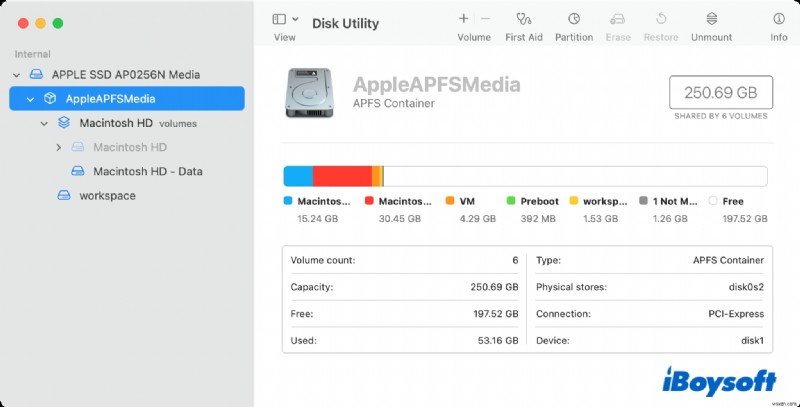The width and height of the screenshot is (800, 407).
Task: Click the First Aid toolbar label
Action: point(524,37)
